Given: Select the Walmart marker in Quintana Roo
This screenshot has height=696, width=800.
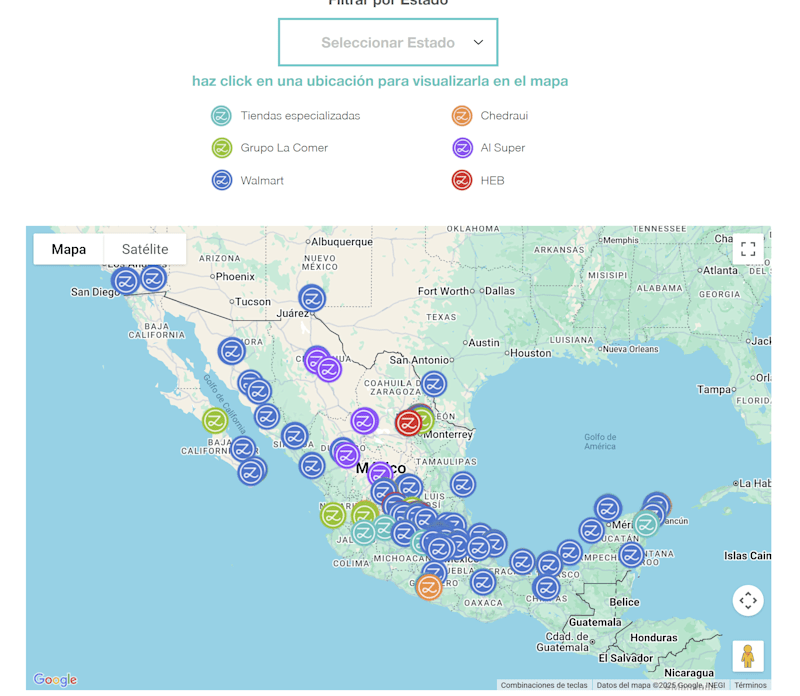Looking at the screenshot, I should coord(631,555).
